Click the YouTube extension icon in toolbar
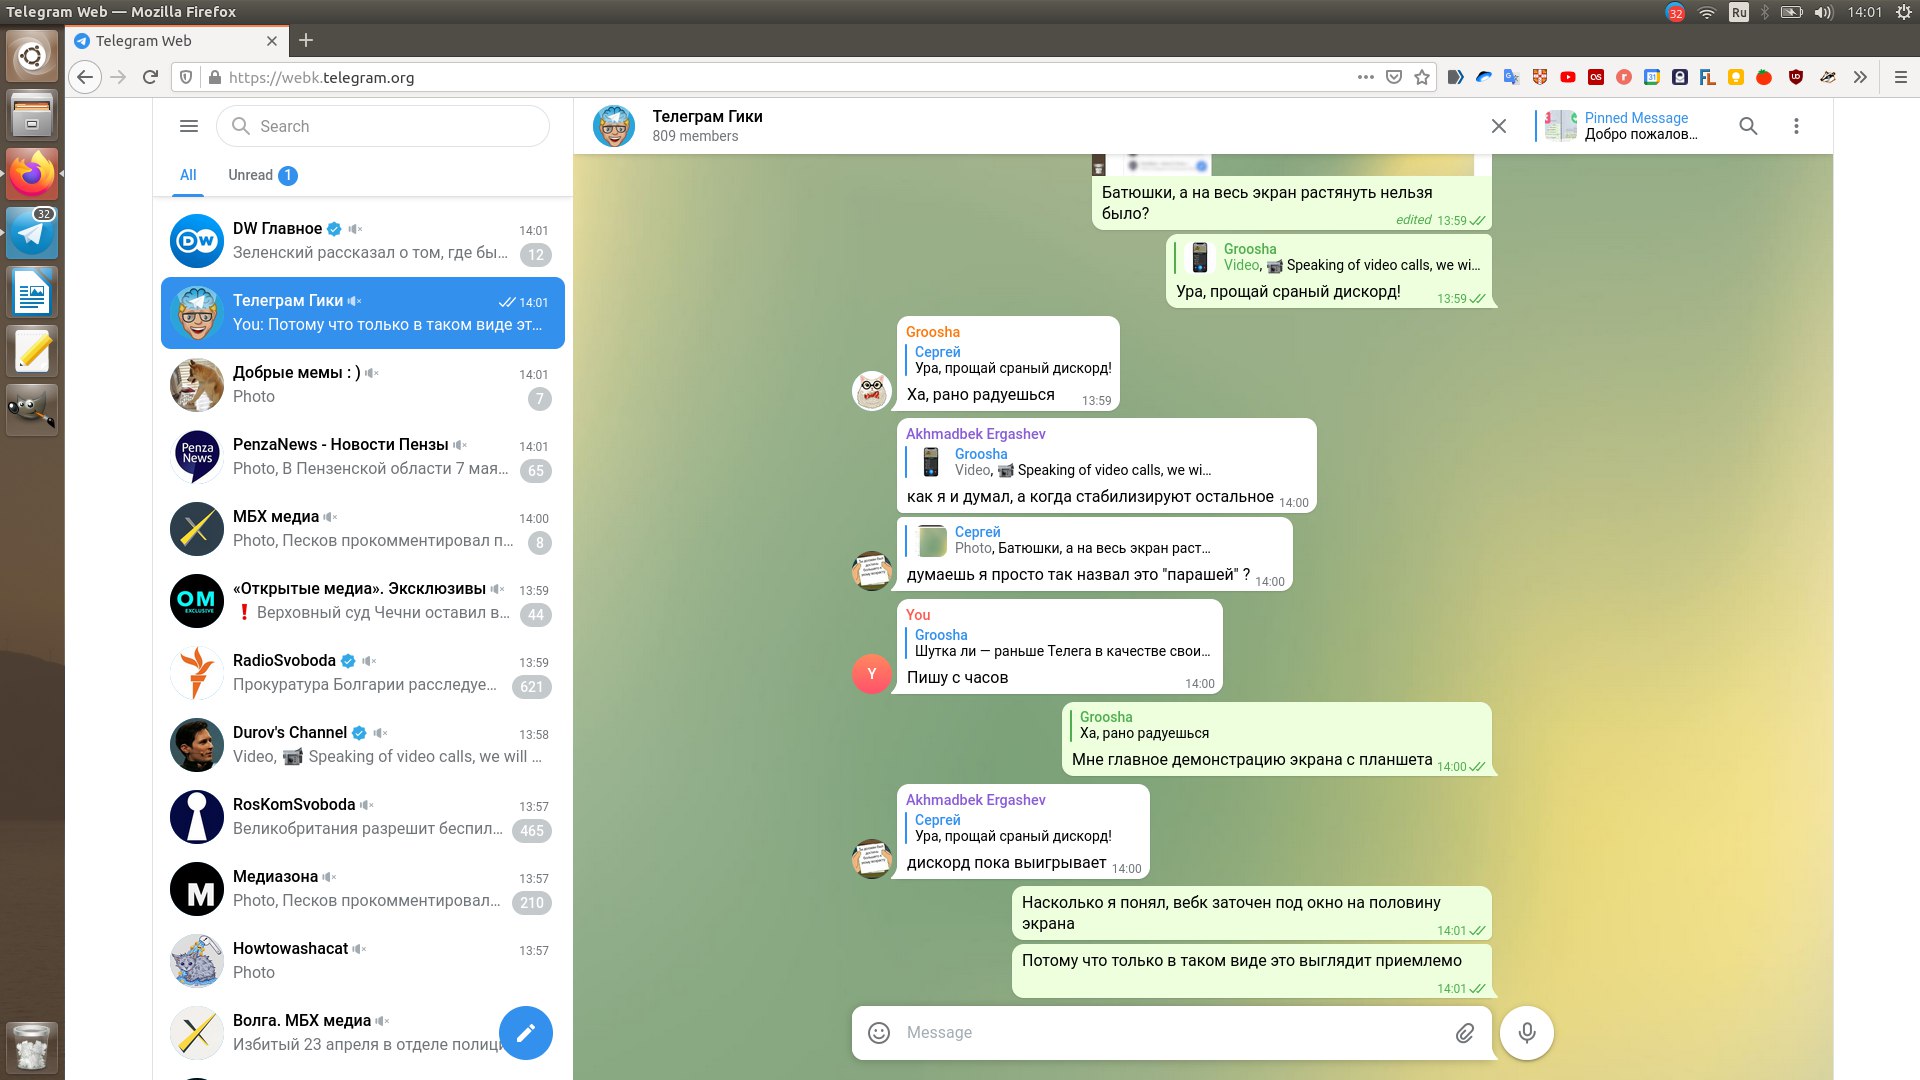This screenshot has height=1080, width=1920. (1568, 77)
